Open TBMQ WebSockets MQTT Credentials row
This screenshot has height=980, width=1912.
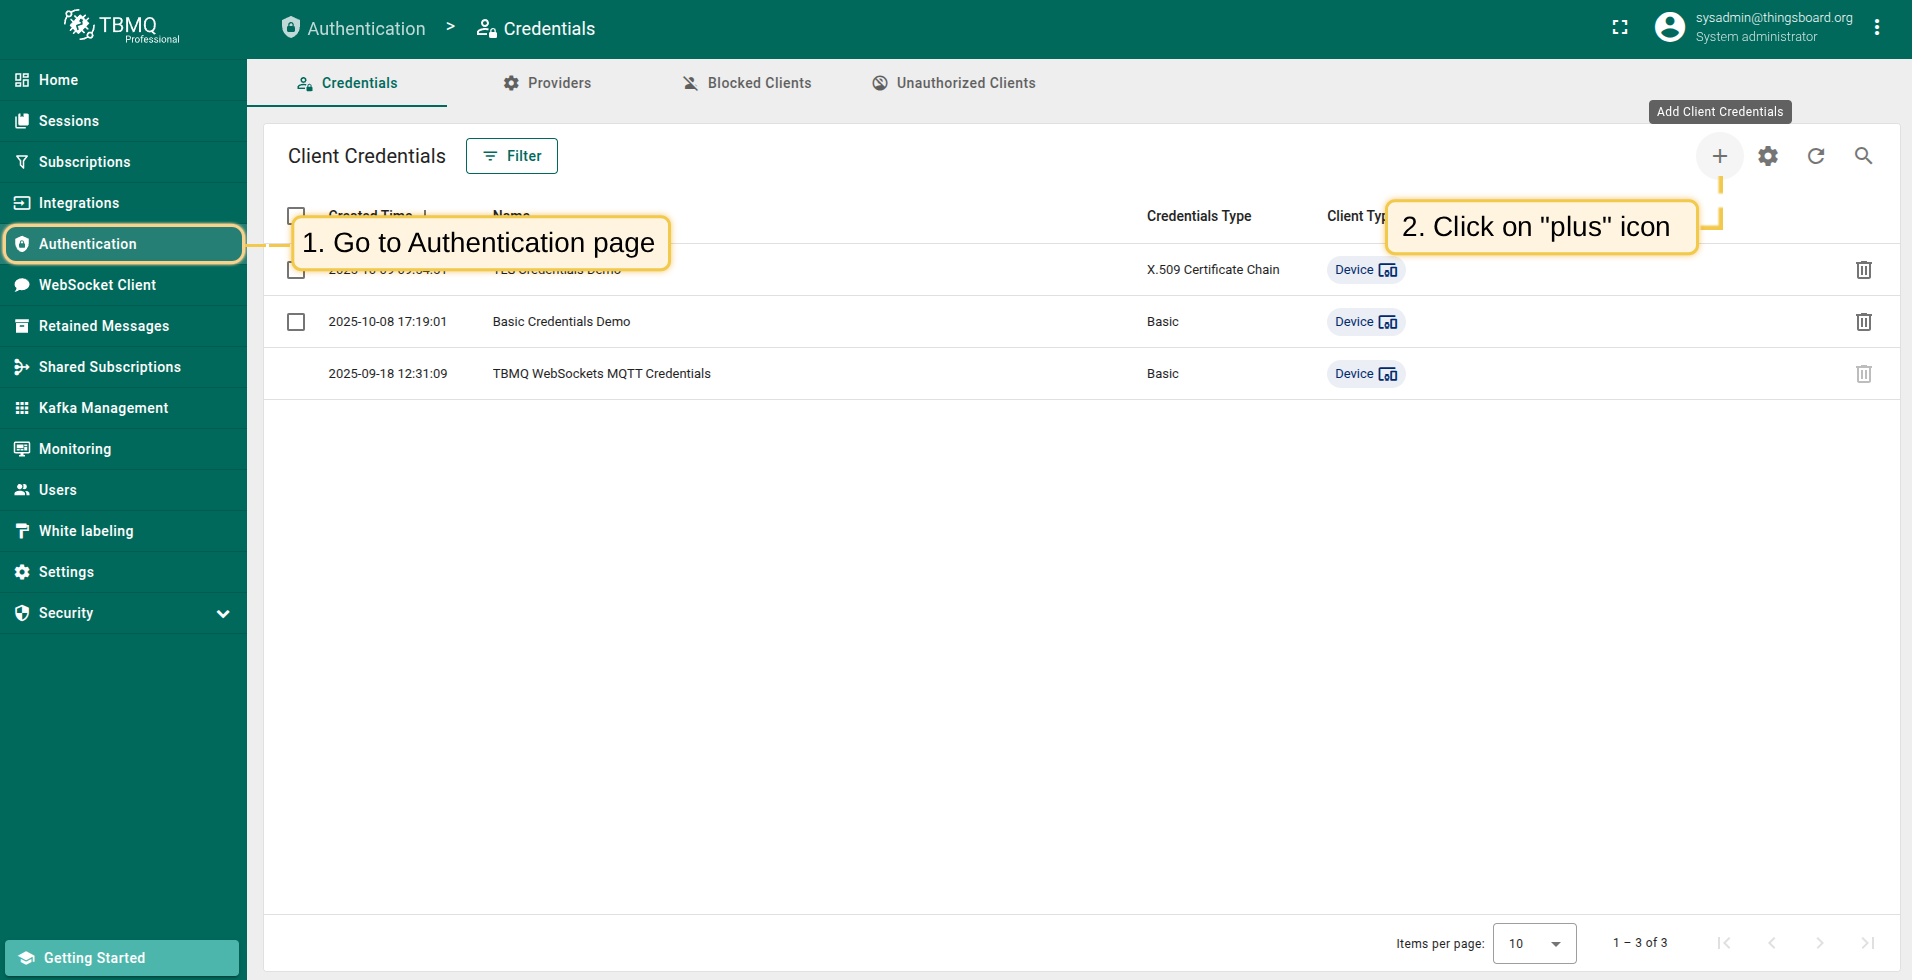point(601,374)
